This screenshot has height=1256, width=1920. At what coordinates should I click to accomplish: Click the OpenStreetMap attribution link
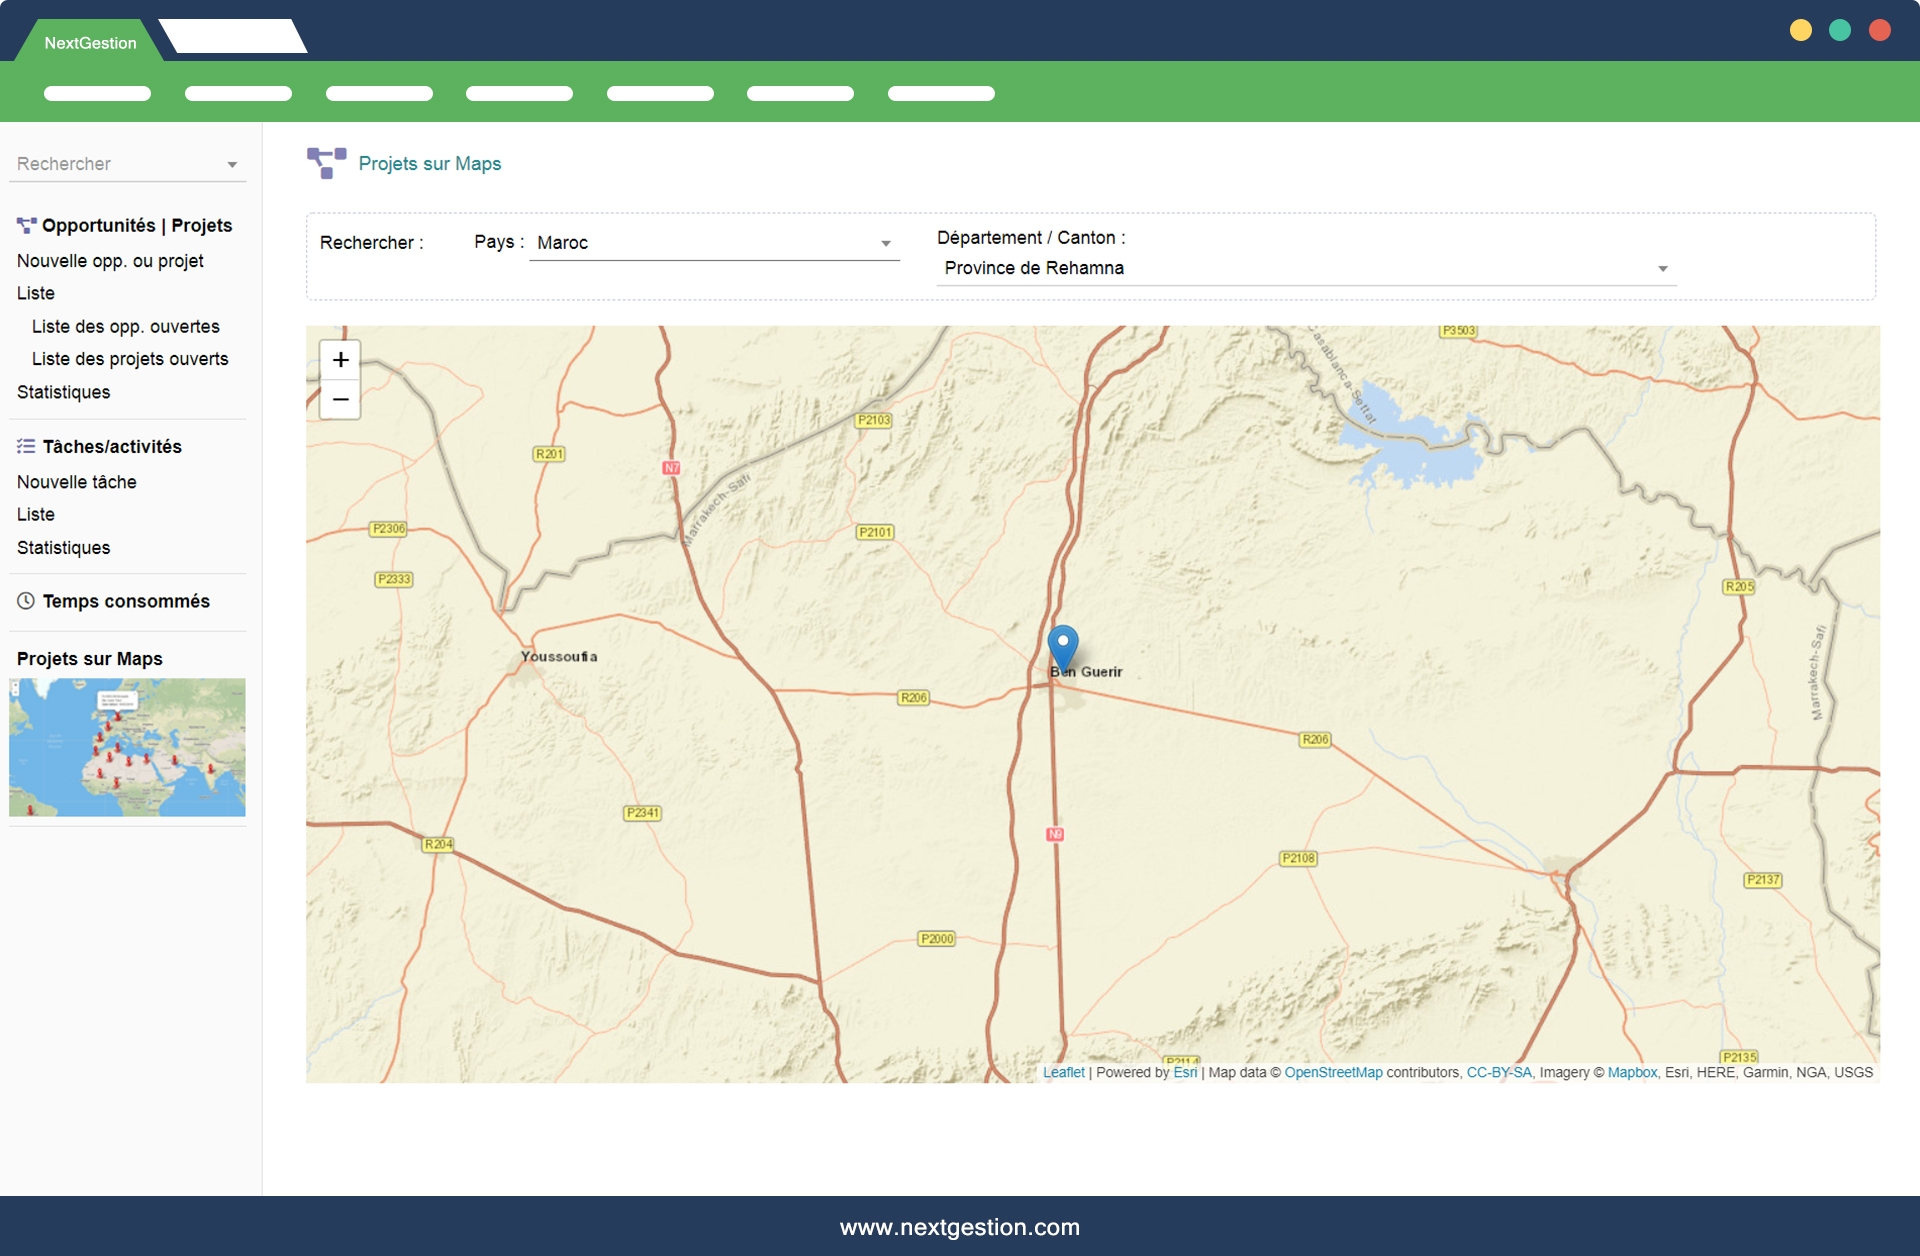click(x=1333, y=1072)
